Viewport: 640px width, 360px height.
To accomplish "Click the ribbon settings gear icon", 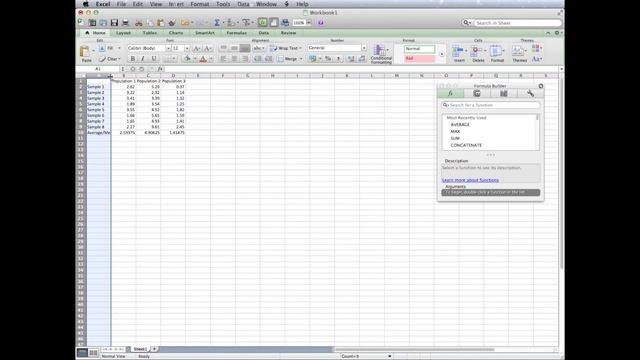I will coord(557,33).
